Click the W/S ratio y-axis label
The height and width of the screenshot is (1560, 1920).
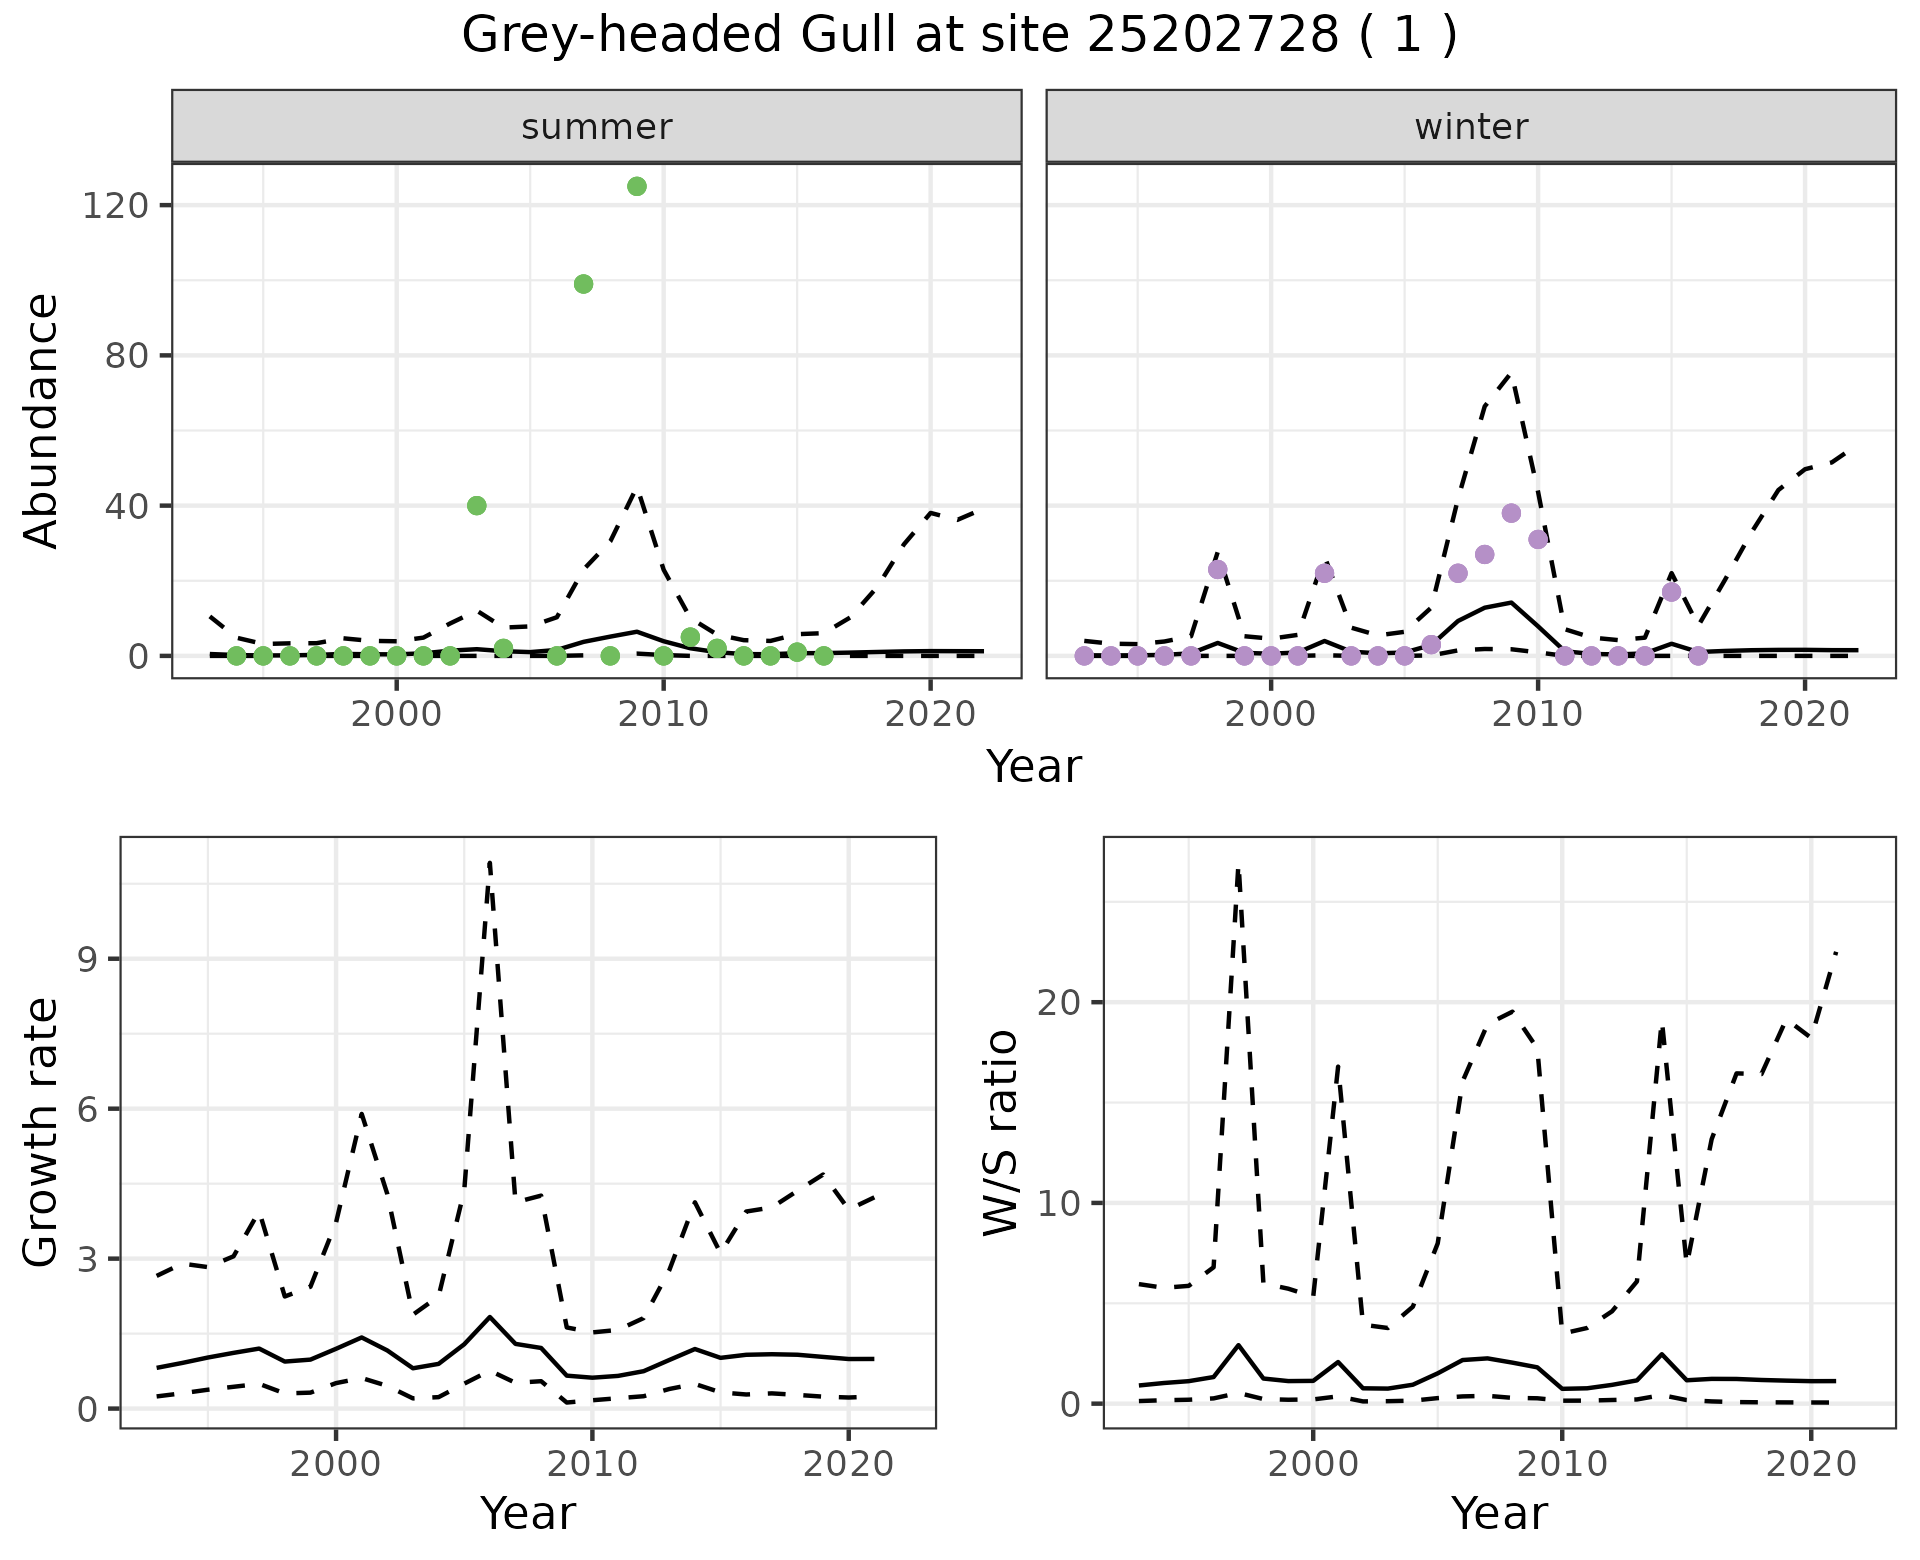[x=1001, y=1132]
